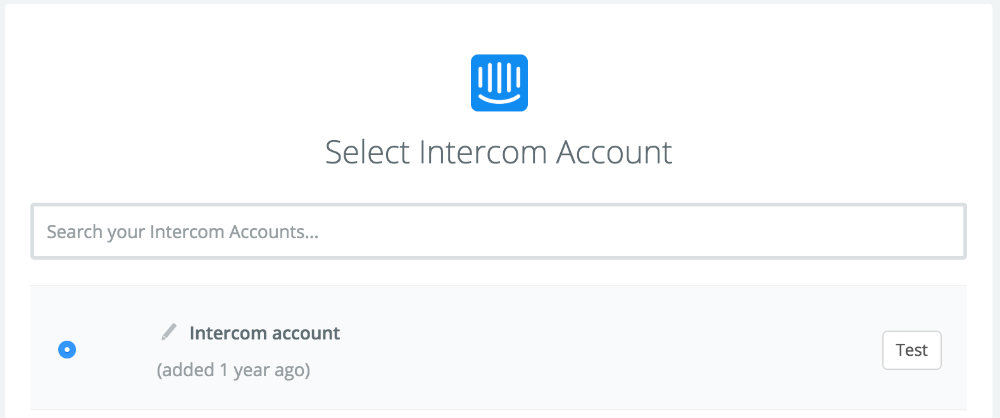Click inside the account search box
1000x418 pixels.
pos(499,232)
